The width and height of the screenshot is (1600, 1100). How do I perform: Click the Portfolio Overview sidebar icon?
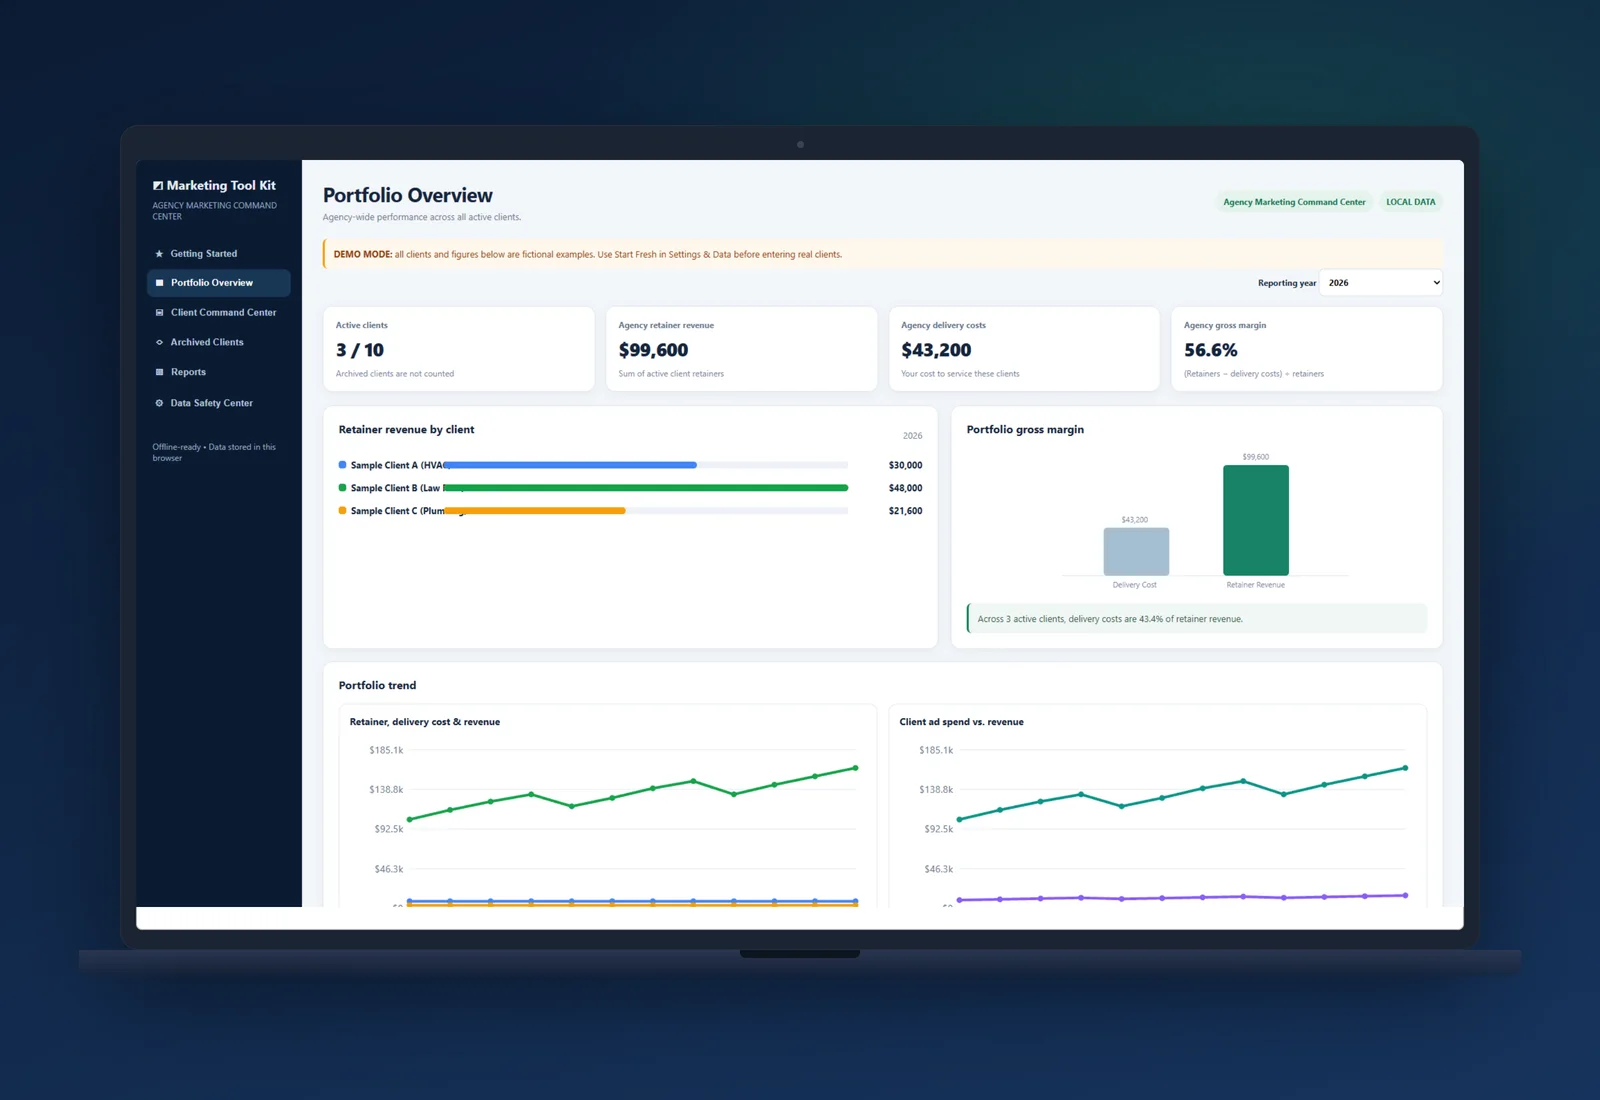click(x=159, y=283)
